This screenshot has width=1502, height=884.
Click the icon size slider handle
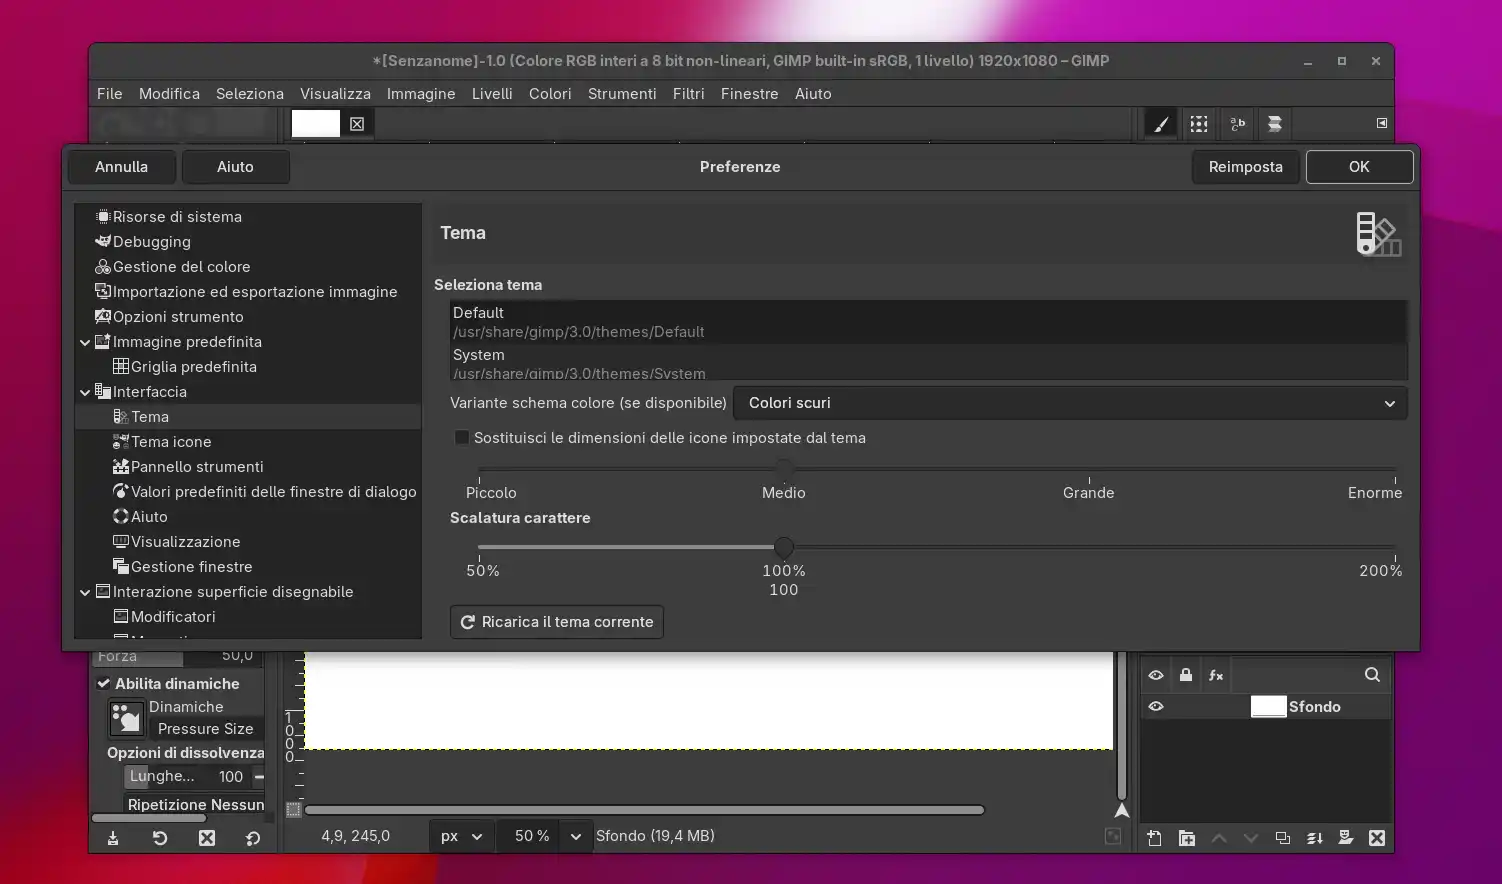(x=784, y=468)
